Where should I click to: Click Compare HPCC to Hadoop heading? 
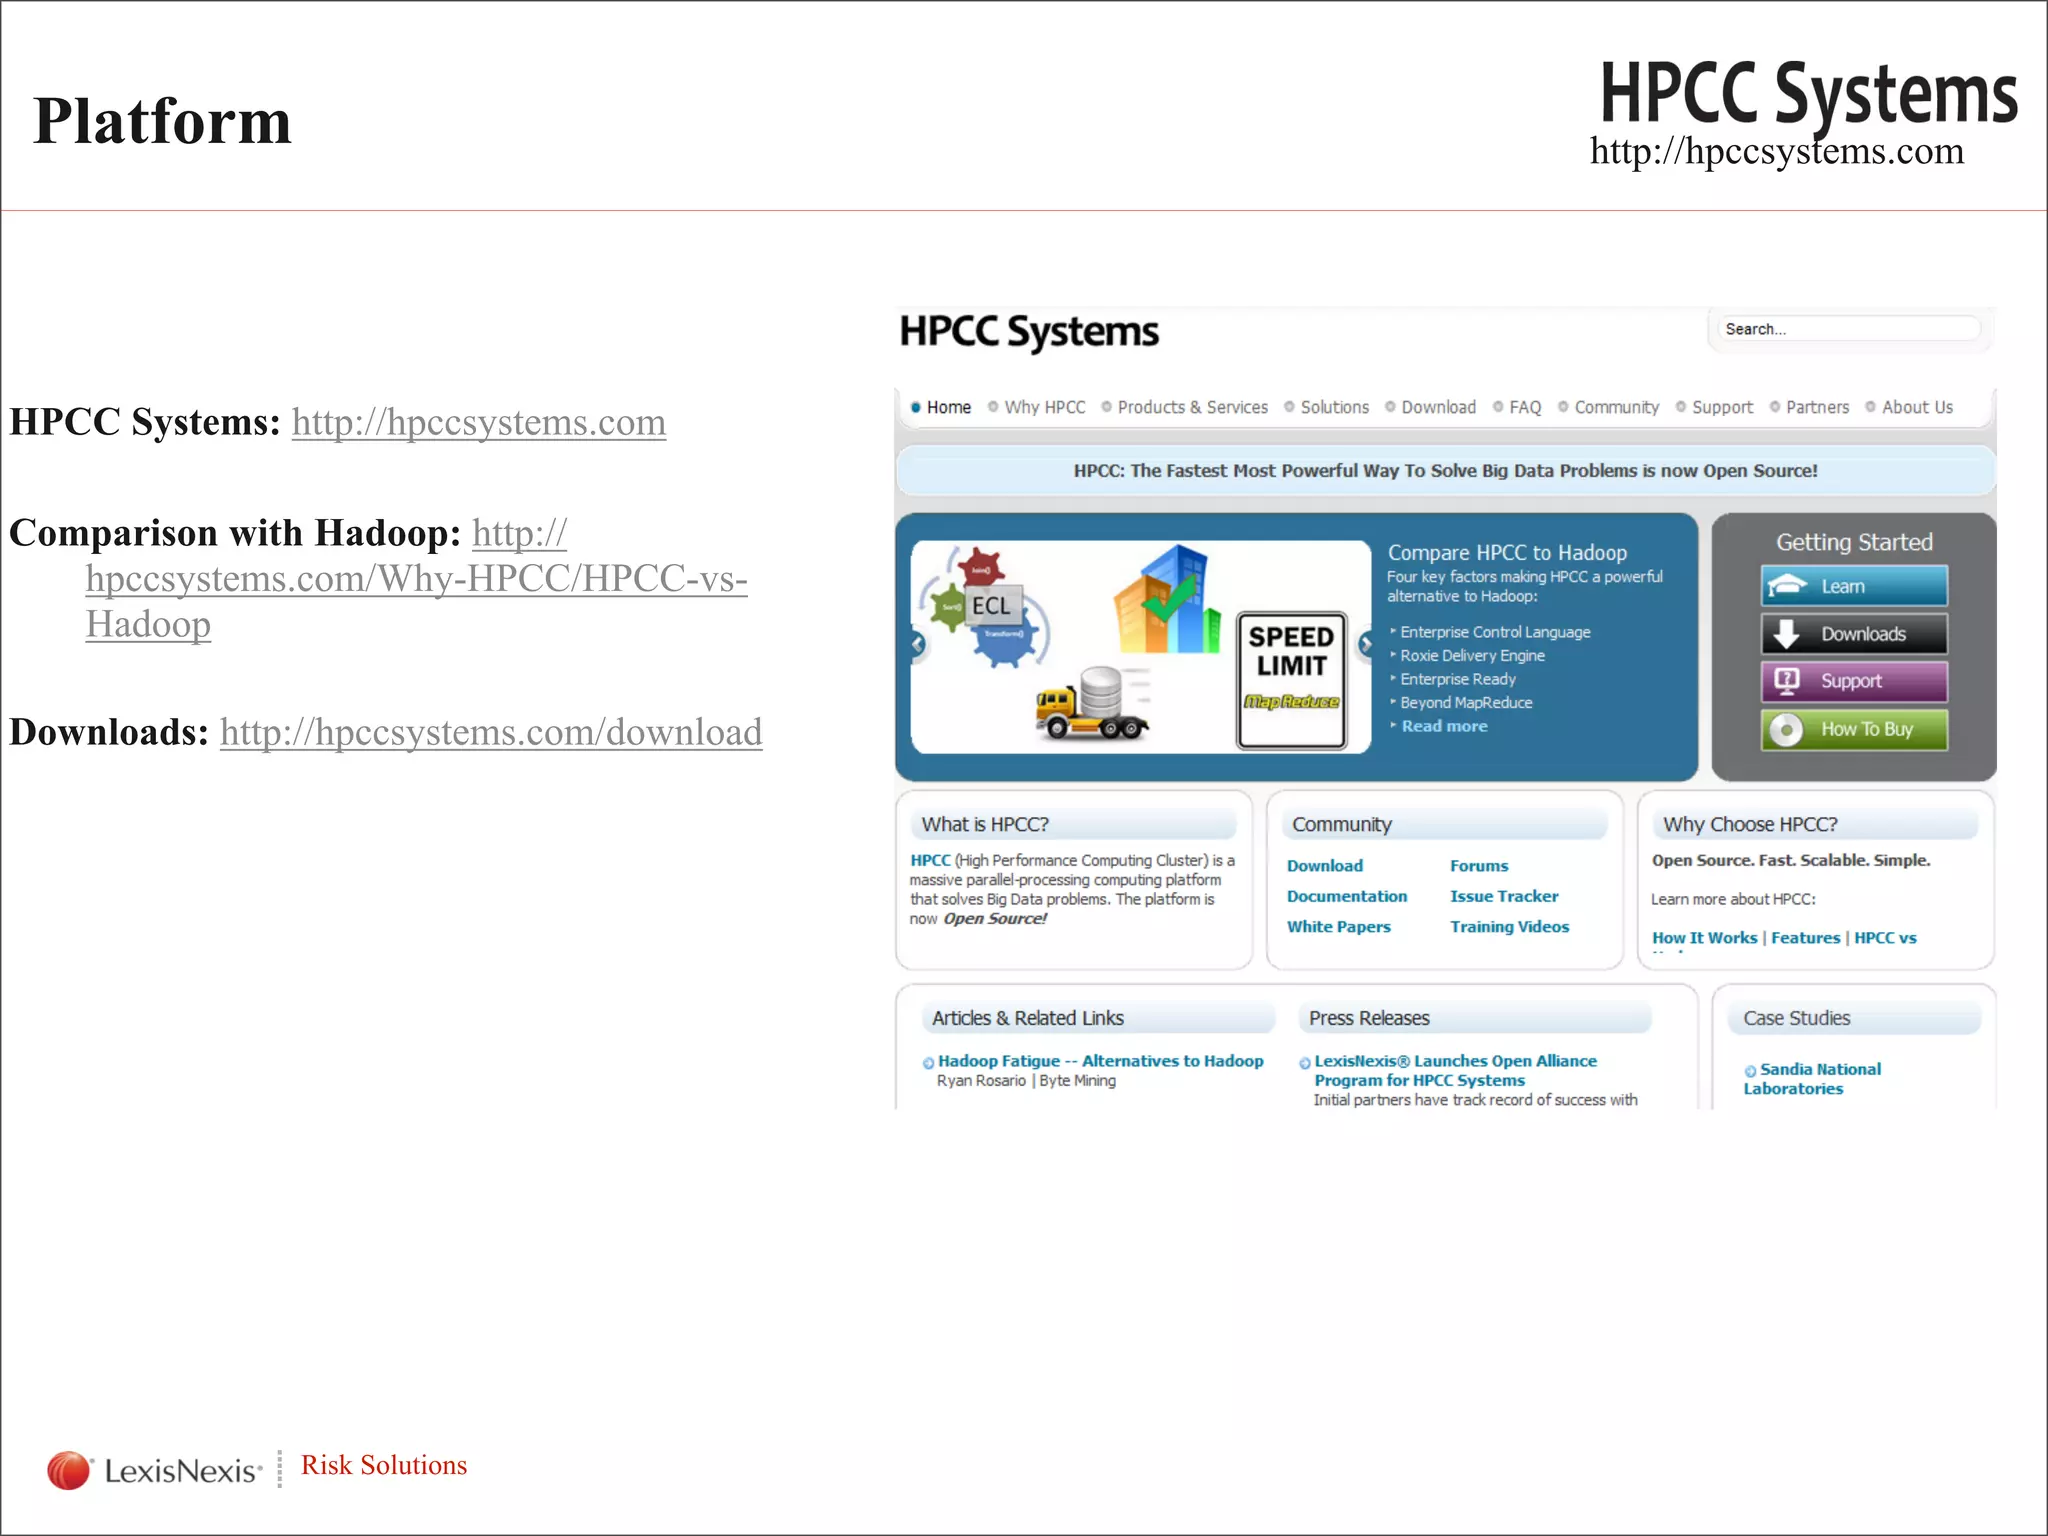(1507, 553)
